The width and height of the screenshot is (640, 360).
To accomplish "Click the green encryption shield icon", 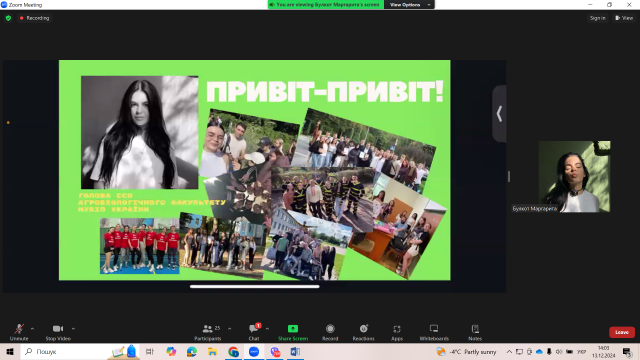I will (8, 18).
